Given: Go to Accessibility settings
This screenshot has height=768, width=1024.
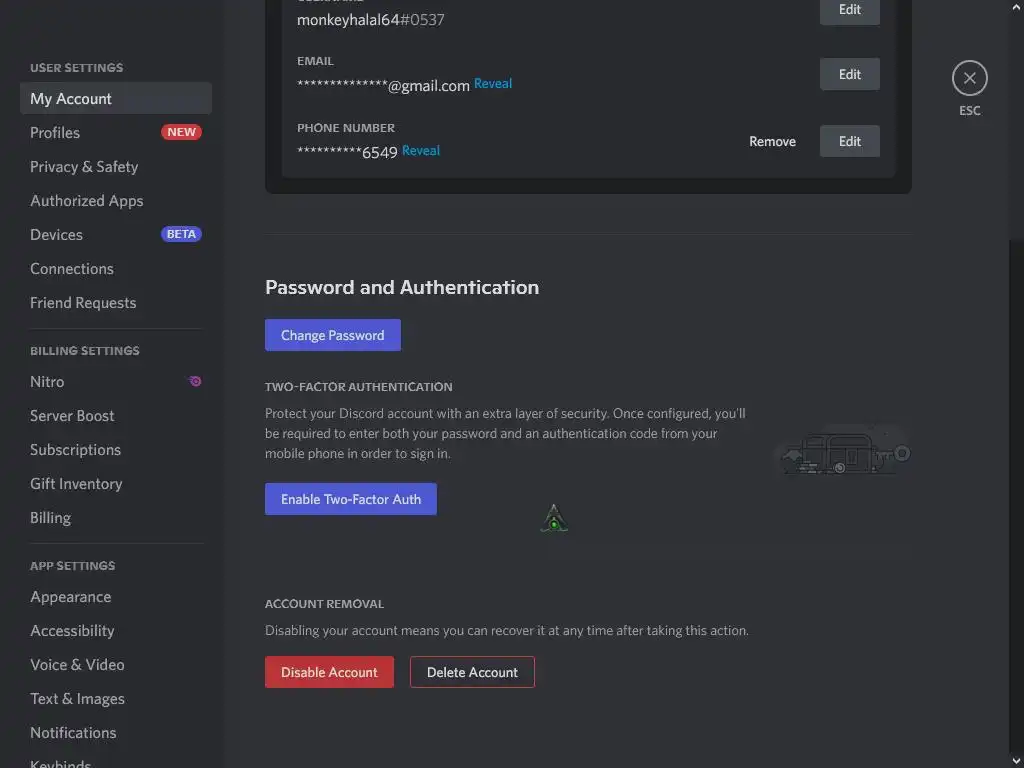Looking at the screenshot, I should click(116, 631).
